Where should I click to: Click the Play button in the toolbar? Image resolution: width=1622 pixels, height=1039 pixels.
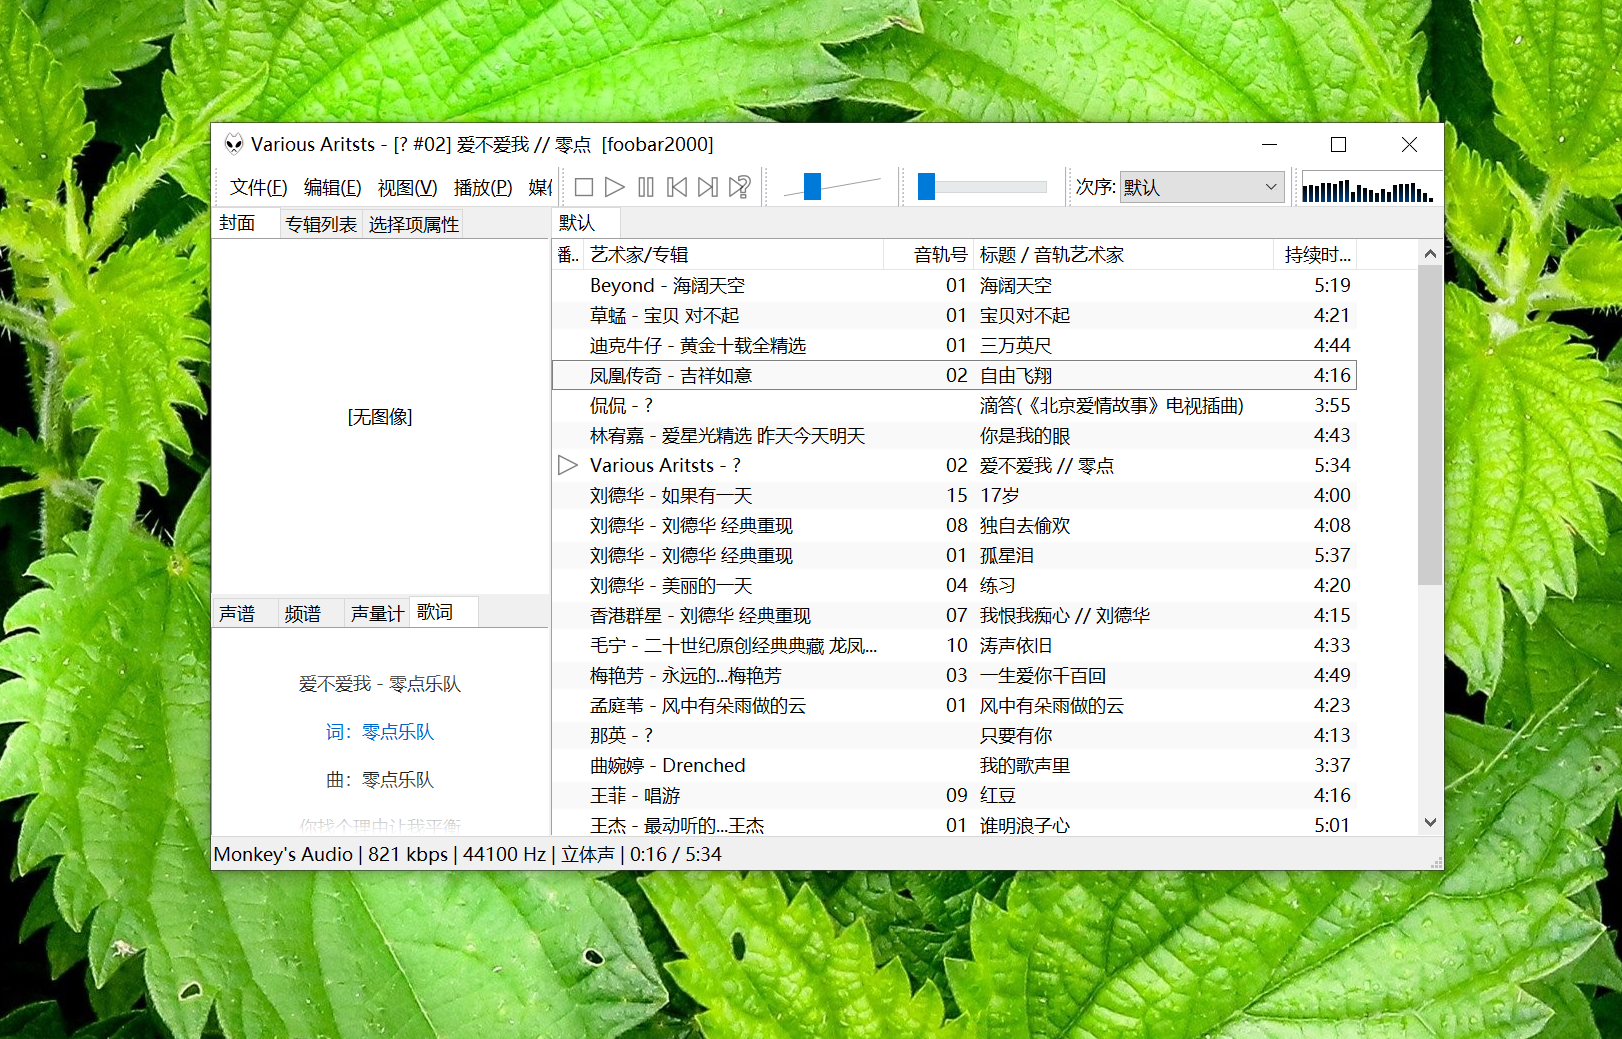pos(615,187)
